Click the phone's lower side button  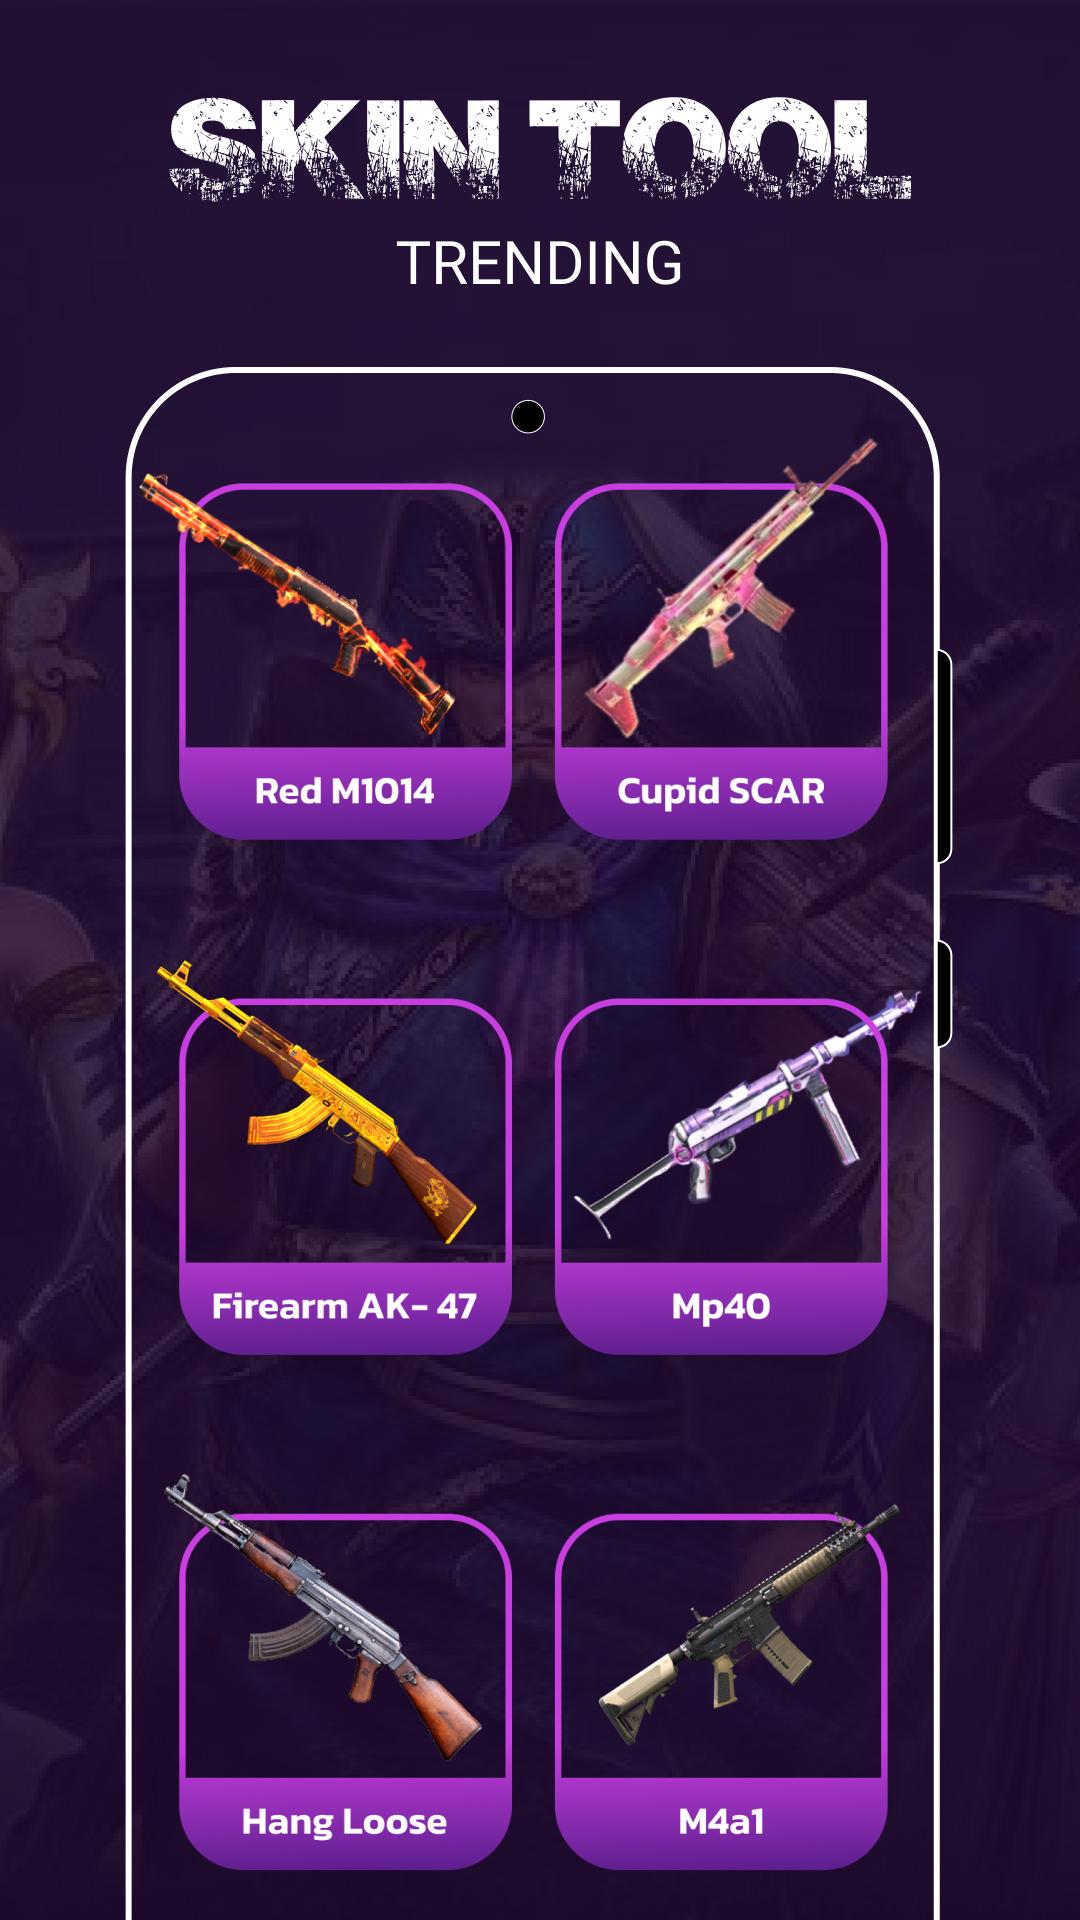point(944,994)
